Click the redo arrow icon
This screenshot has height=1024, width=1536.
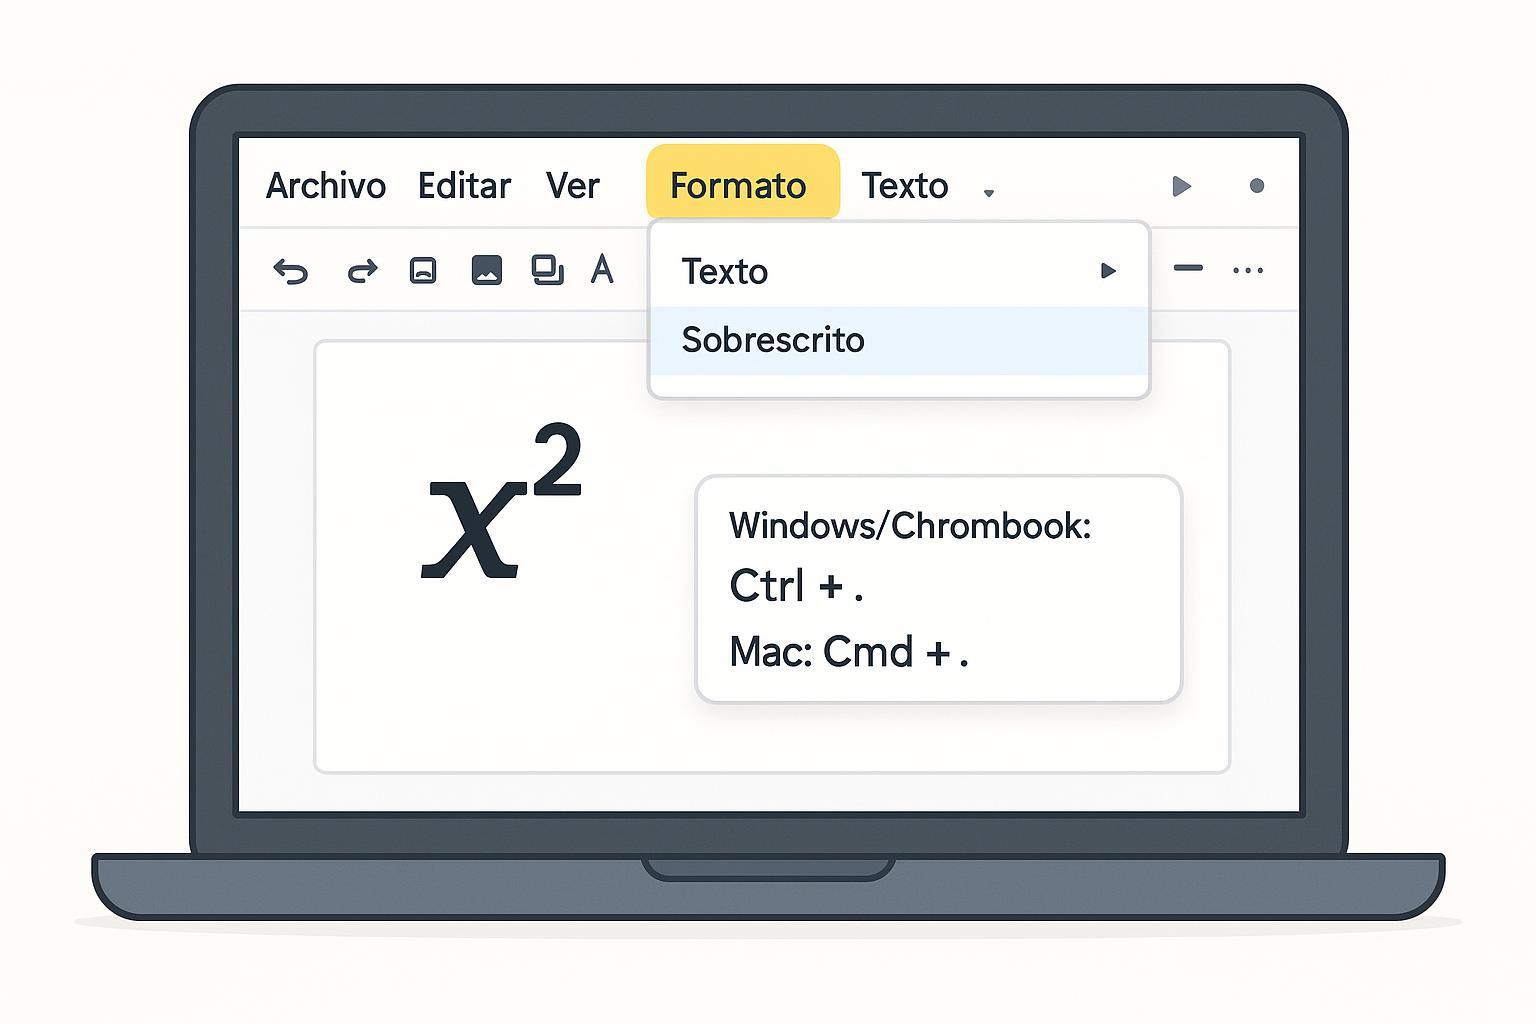point(361,271)
